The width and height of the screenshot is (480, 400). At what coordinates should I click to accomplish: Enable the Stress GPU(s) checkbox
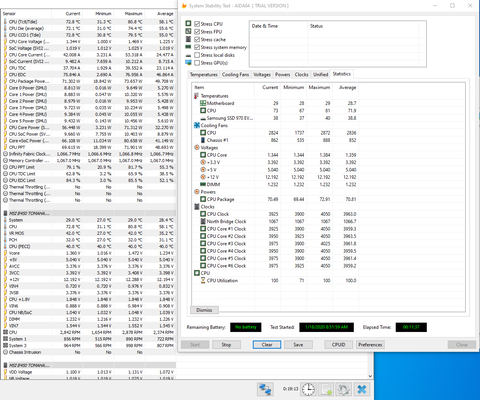point(197,63)
